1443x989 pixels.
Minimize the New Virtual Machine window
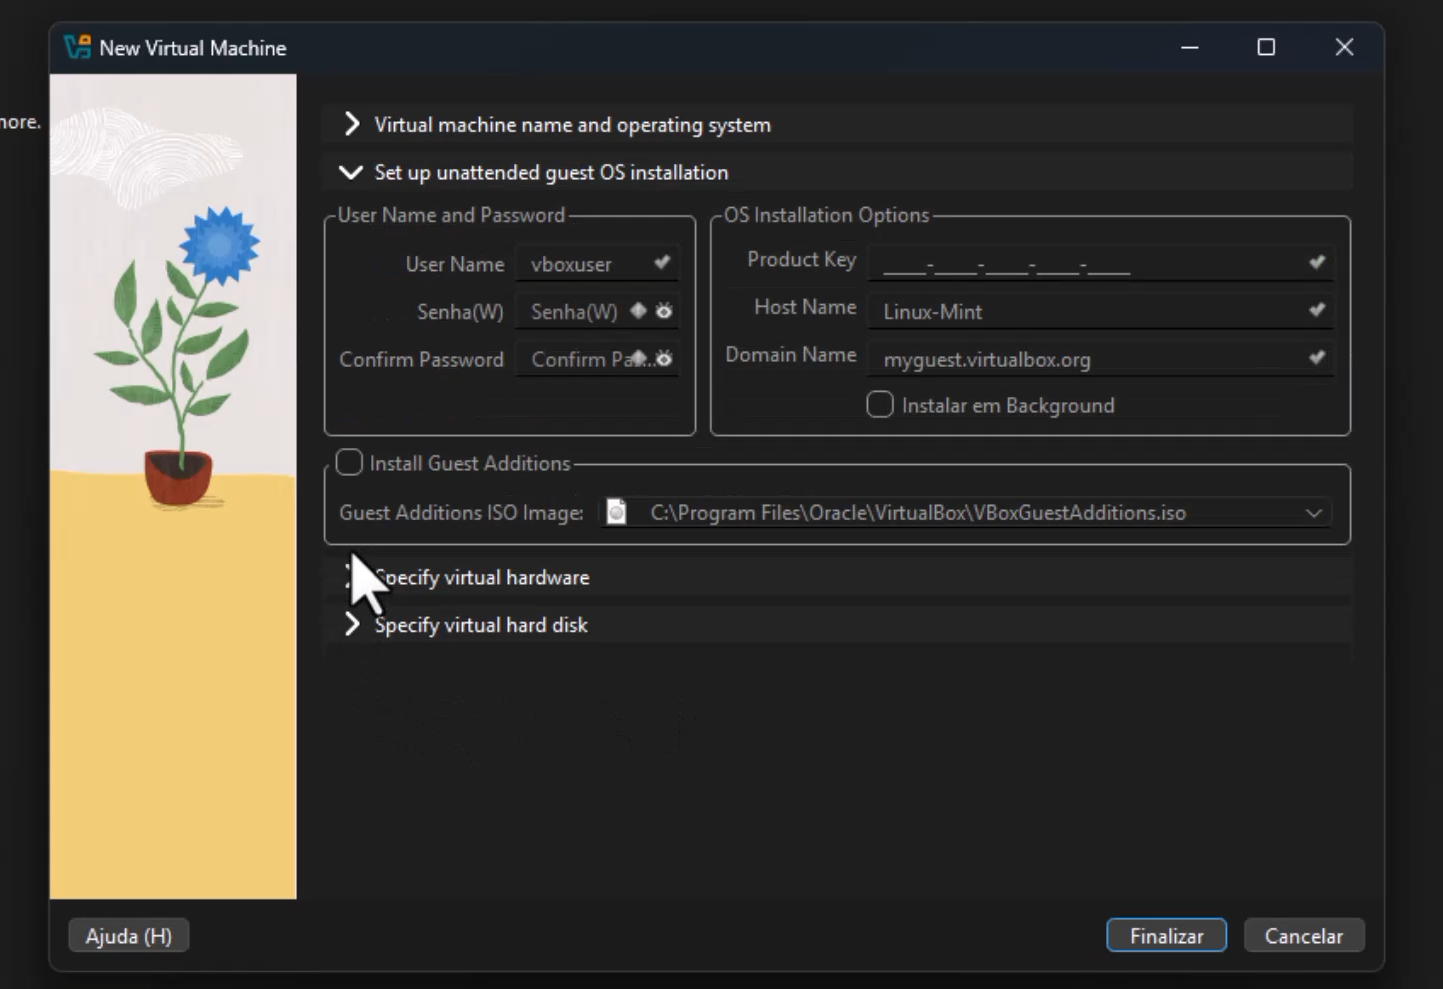[1190, 47]
